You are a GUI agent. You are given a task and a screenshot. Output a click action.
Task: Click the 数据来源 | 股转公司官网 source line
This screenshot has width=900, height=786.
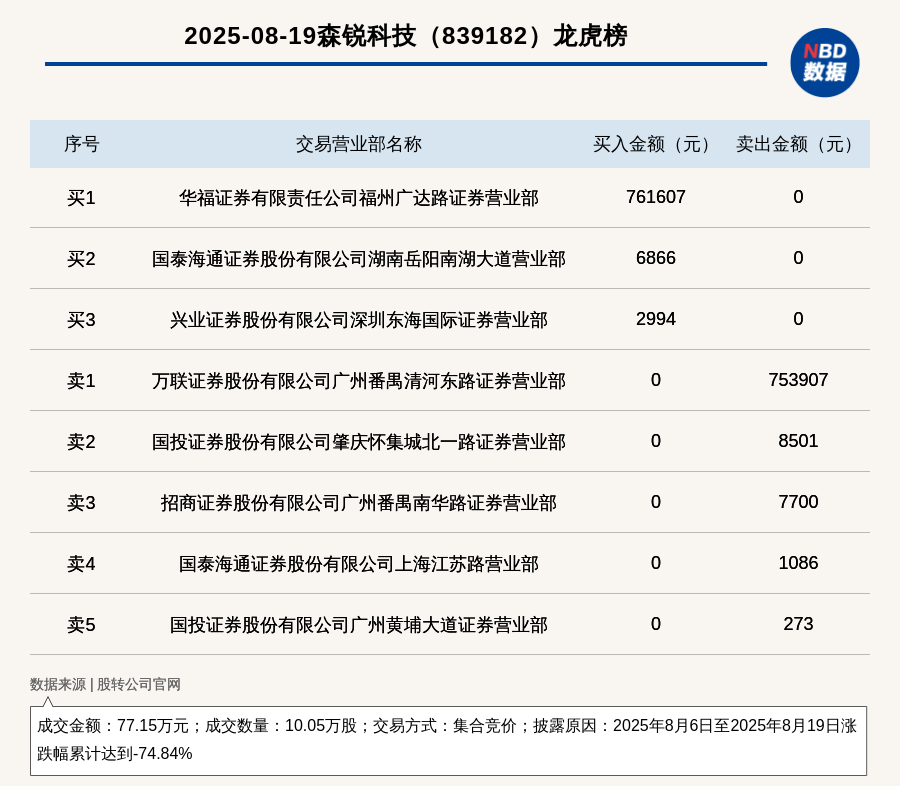coord(105,684)
